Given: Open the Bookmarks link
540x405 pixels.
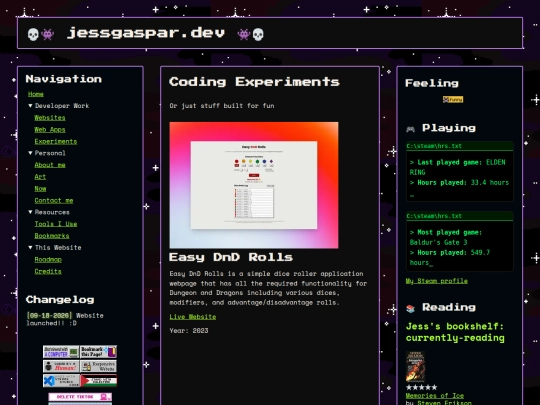Looking at the screenshot, I should (52, 236).
